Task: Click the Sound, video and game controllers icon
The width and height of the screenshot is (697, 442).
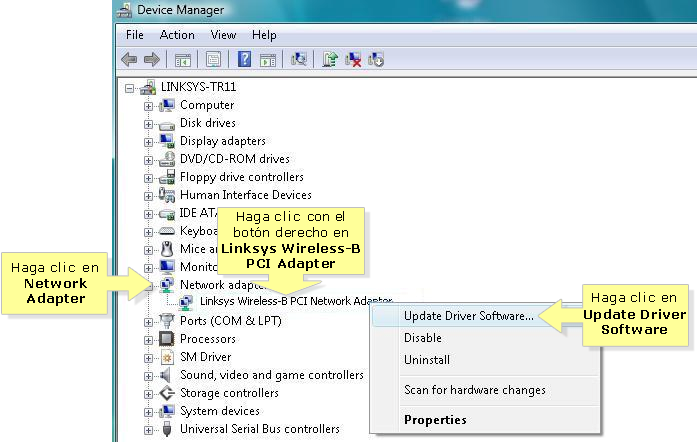Action: click(165, 375)
